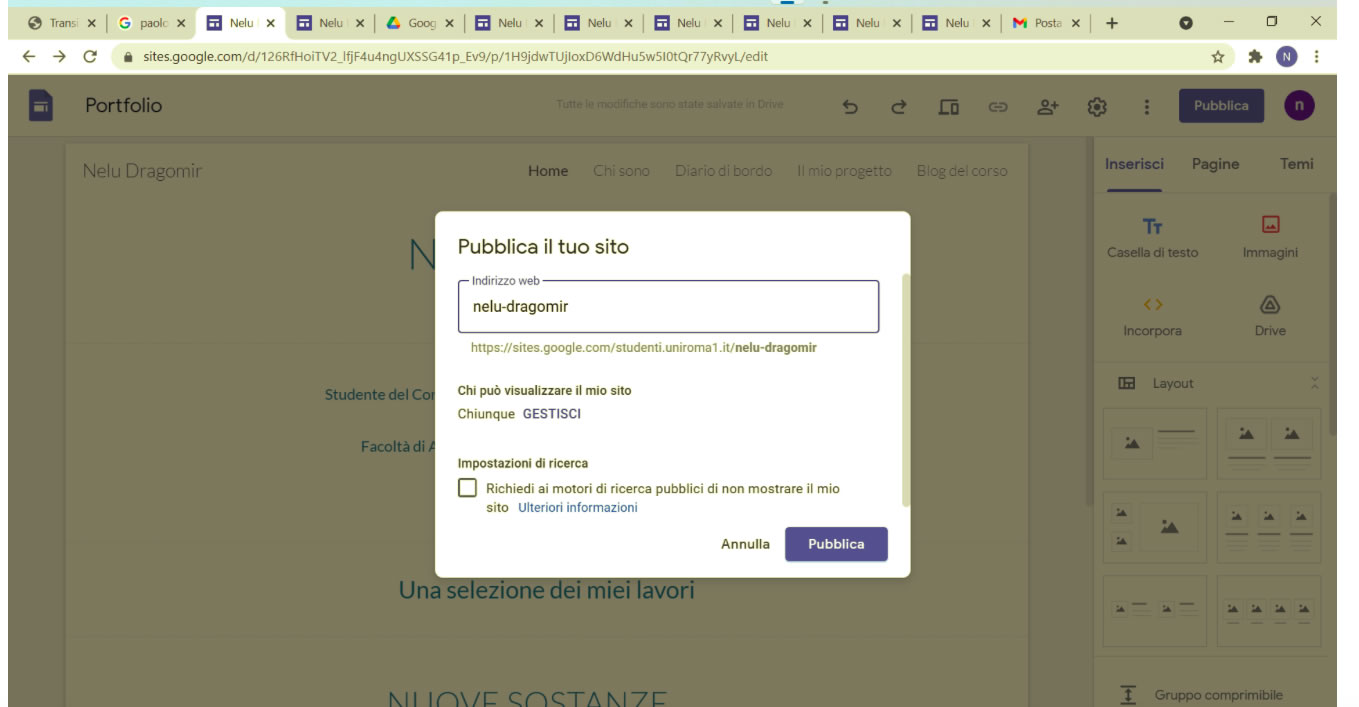This screenshot has width=1359, height=707.
Task: Open the device preview icon
Action: 949,107
